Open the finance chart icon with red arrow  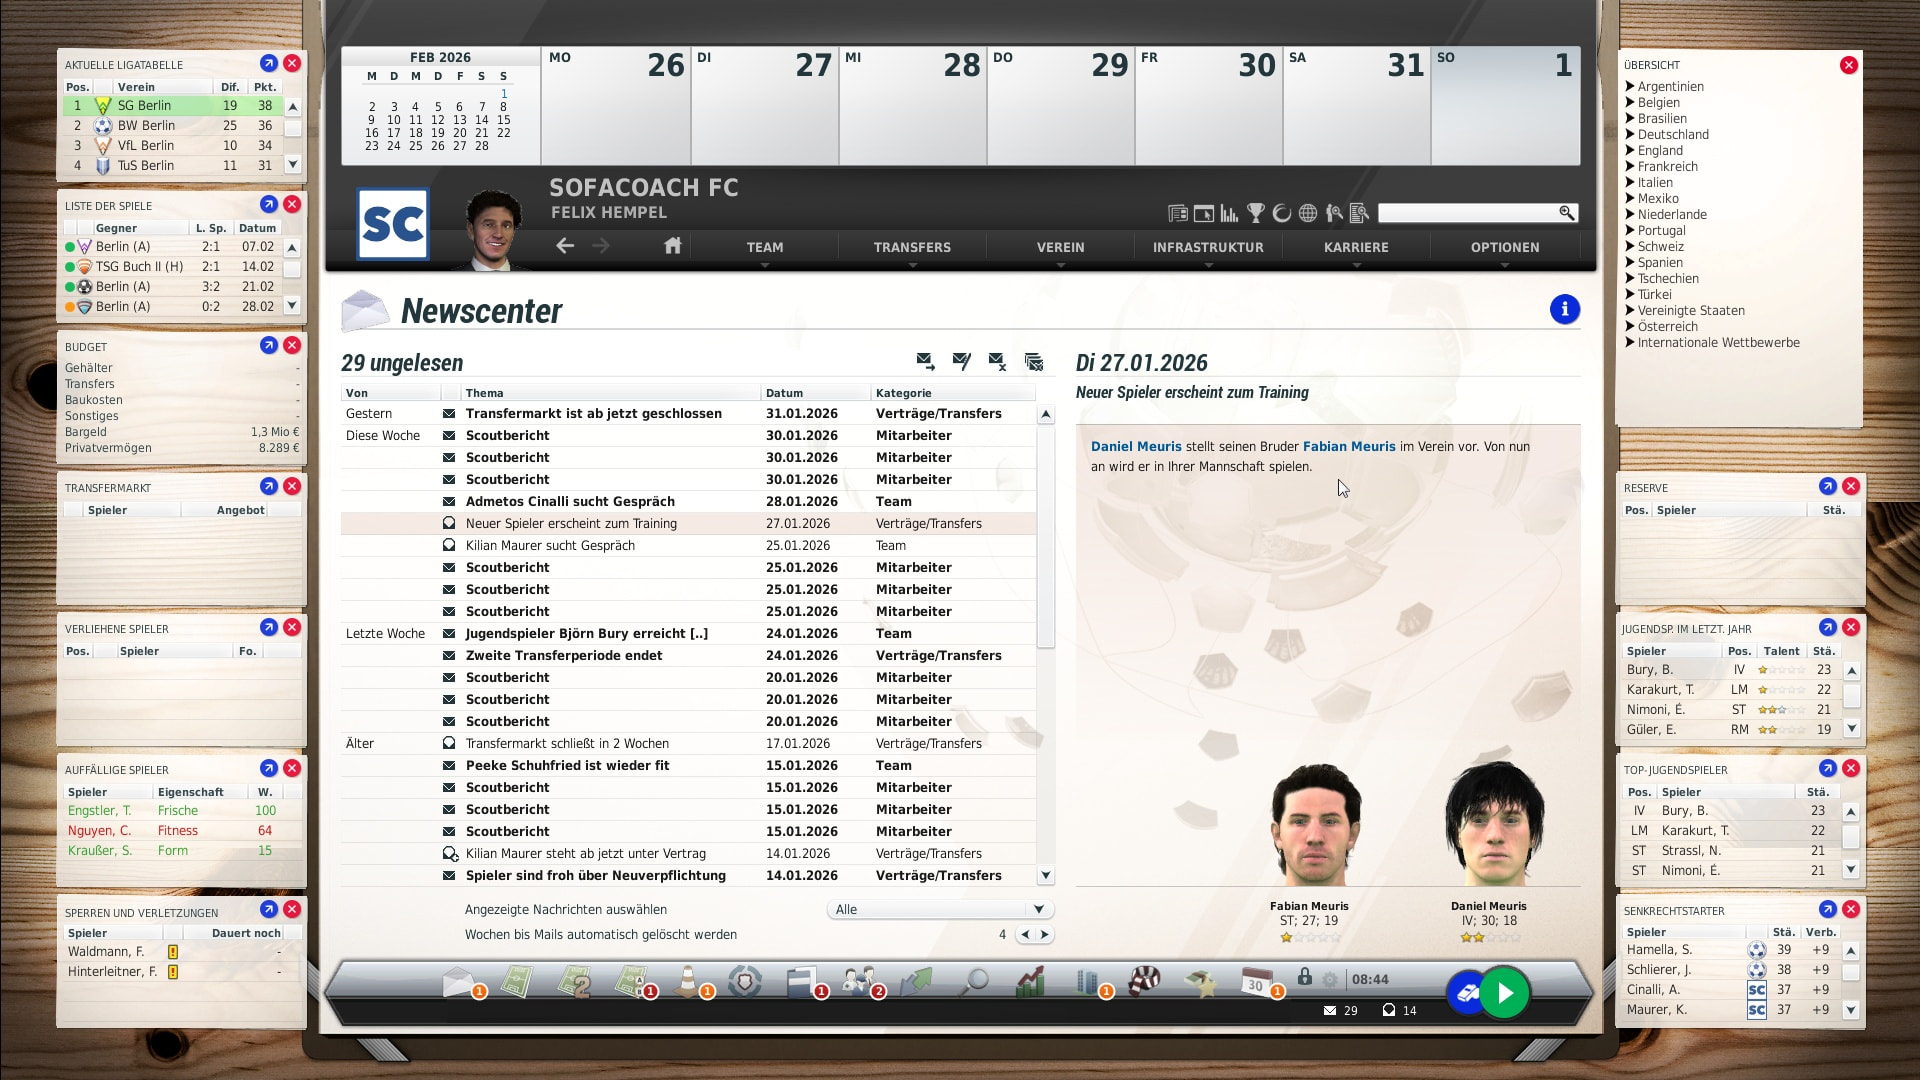(x=1031, y=981)
